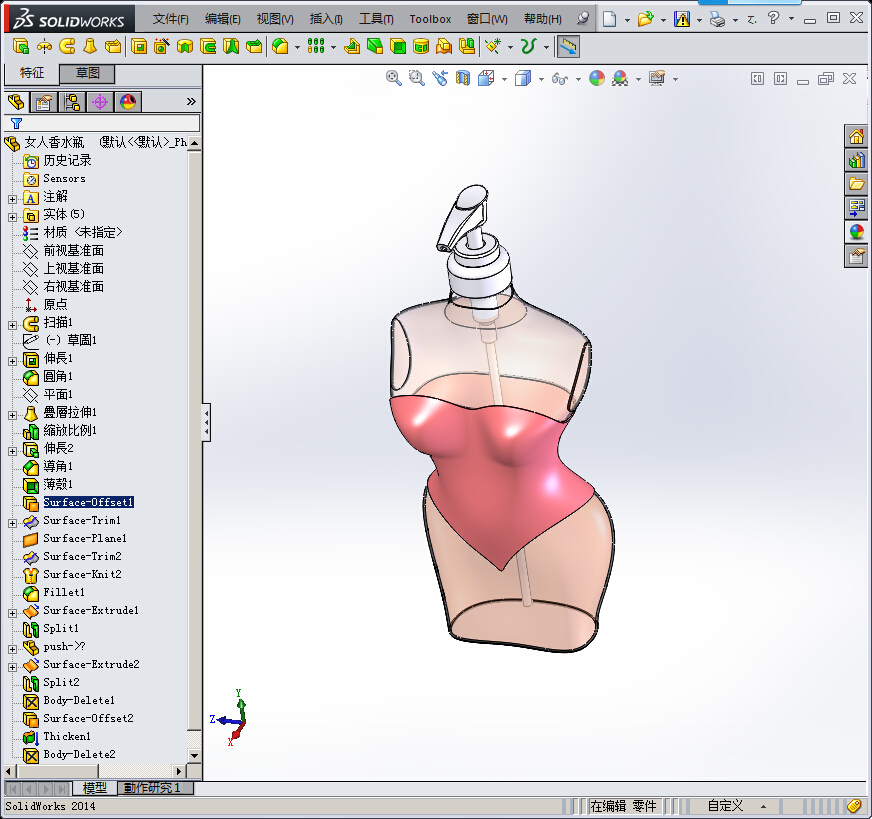Click the New document icon
Viewport: 872px width, 819px height.
pos(610,19)
